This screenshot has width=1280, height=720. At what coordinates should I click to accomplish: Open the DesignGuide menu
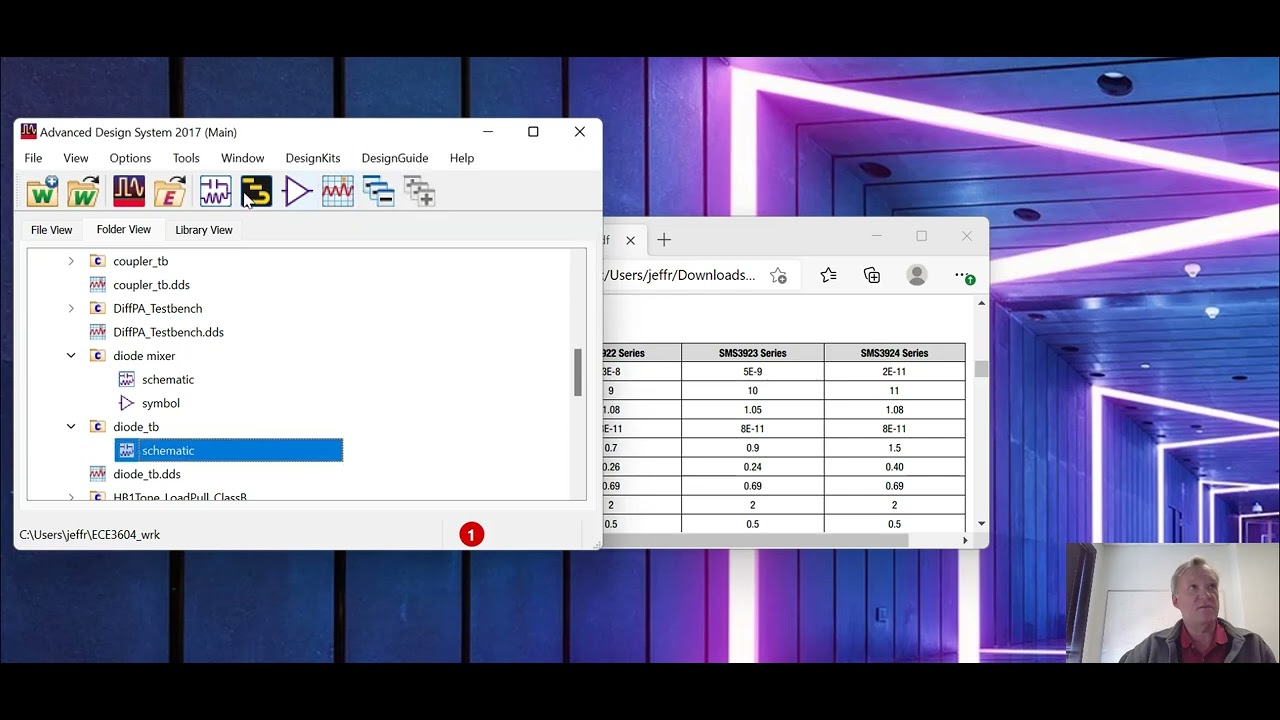395,158
